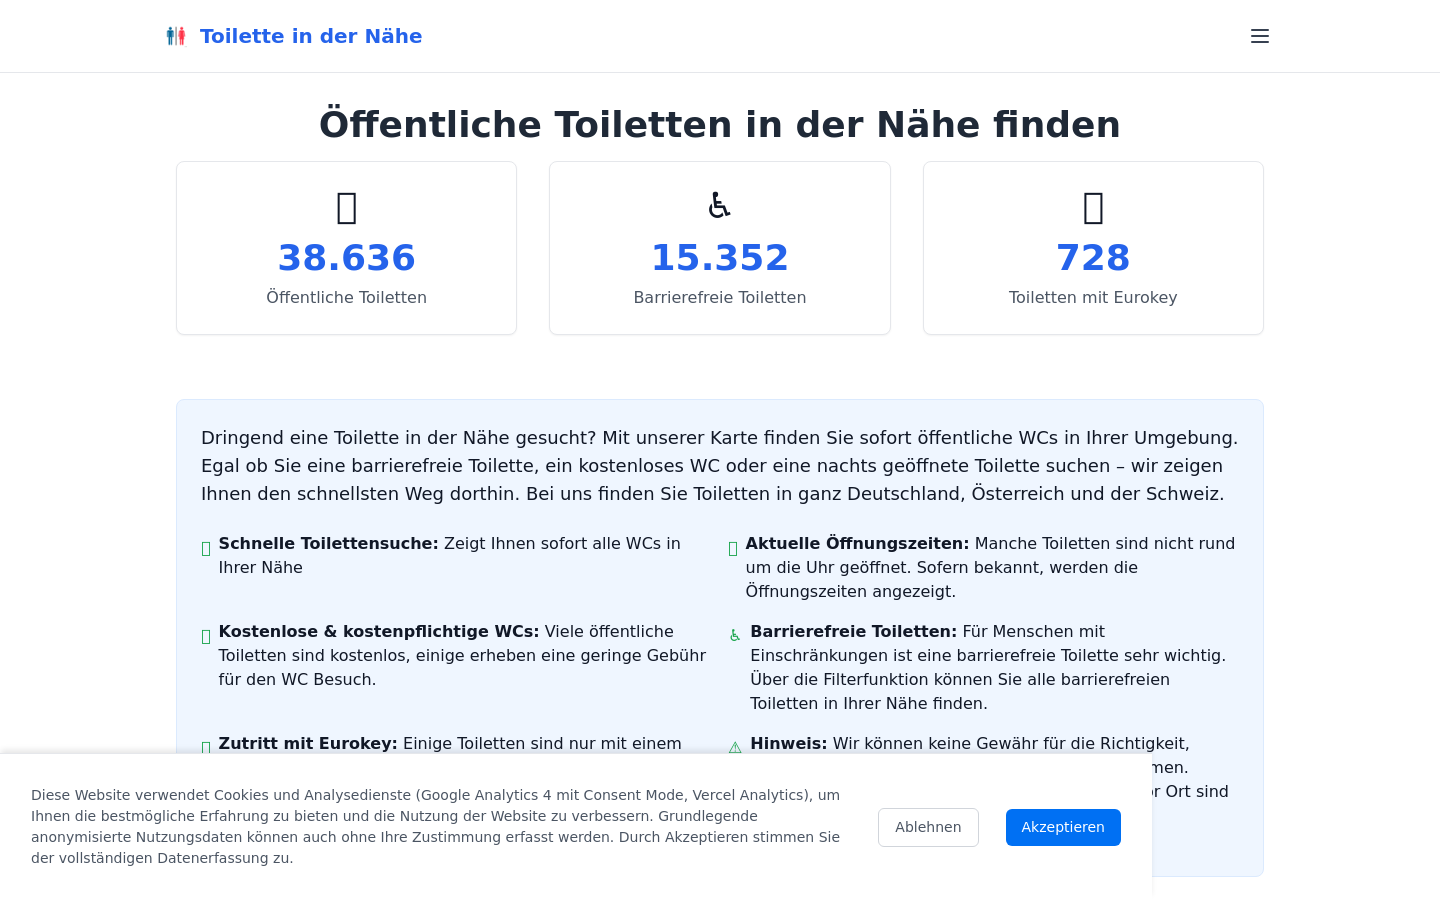Click the 38.636 number in the first card
This screenshot has width=1440, height=900.
[347, 258]
